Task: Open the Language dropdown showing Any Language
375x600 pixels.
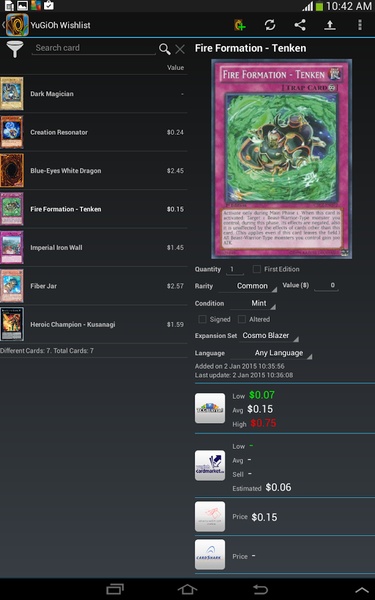Action: click(272, 353)
